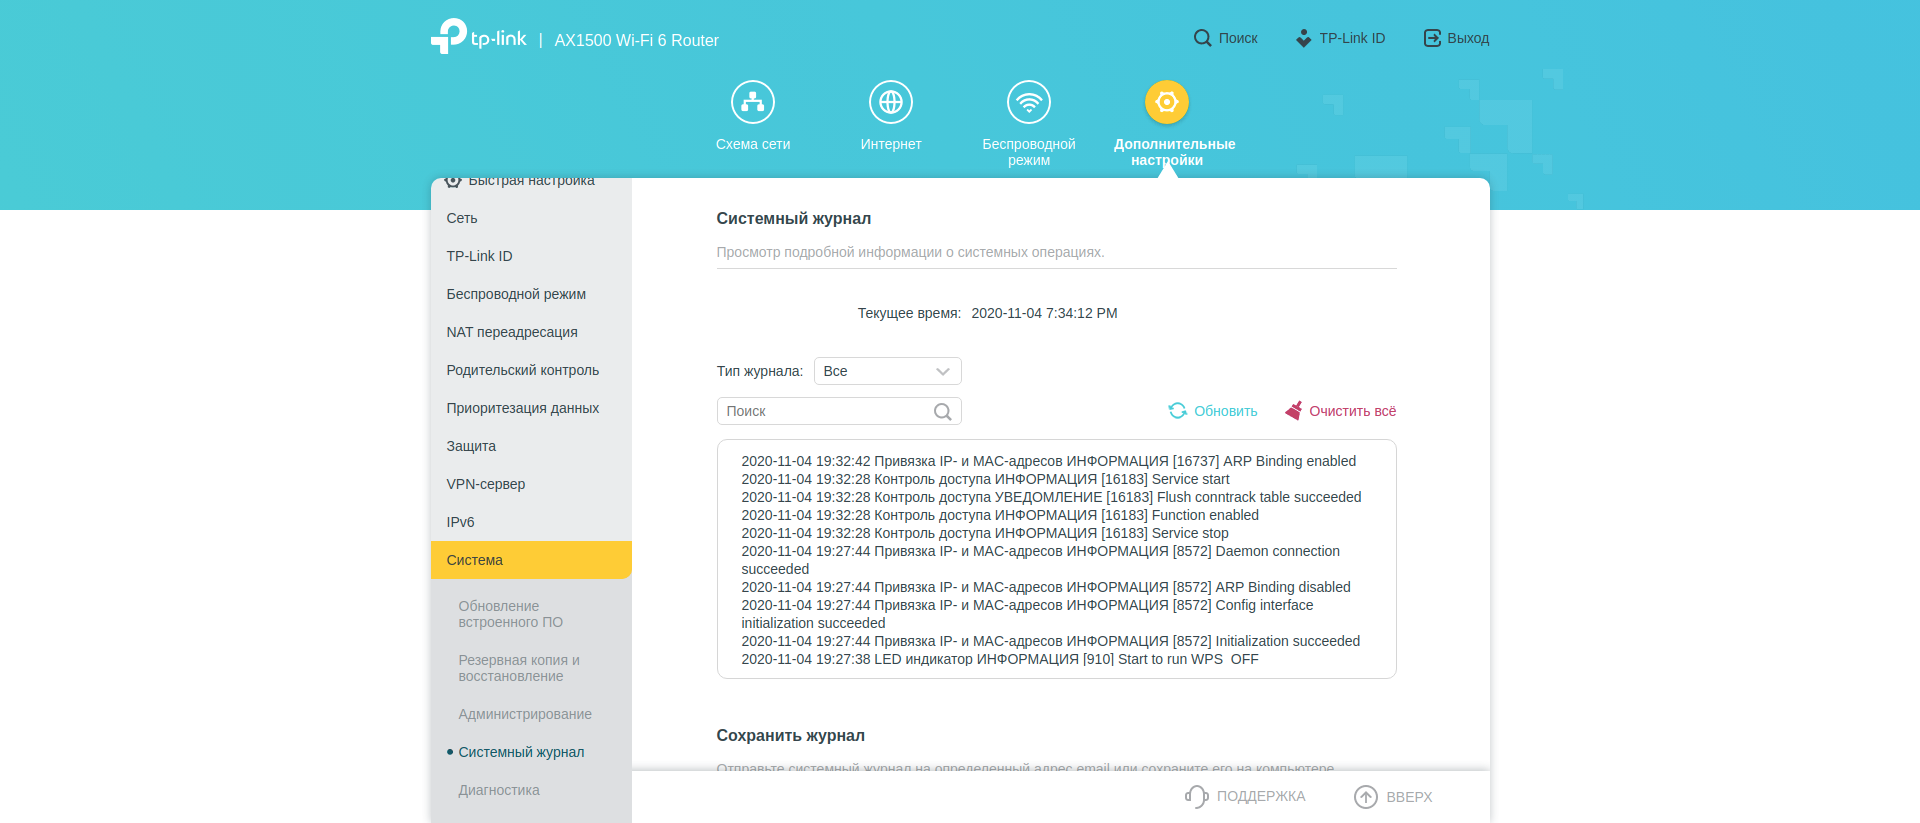This screenshot has width=1920, height=823.
Task: Click Очистить всё to clear log
Action: coord(1340,411)
